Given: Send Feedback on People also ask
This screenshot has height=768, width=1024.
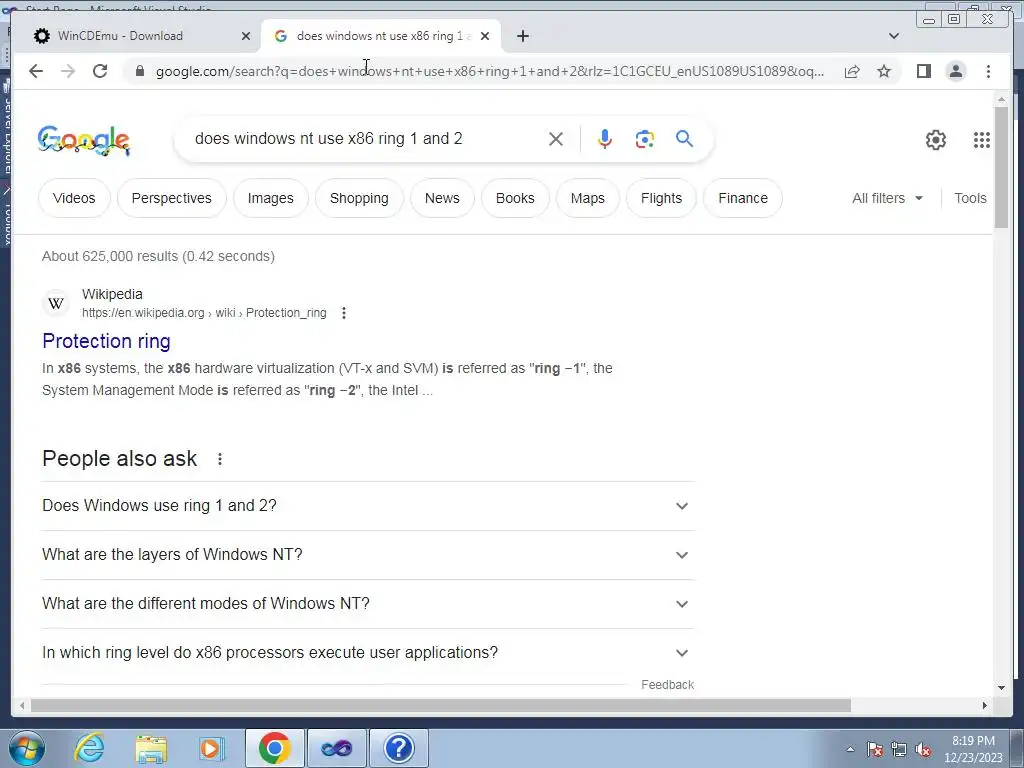Looking at the screenshot, I should 667,684.
